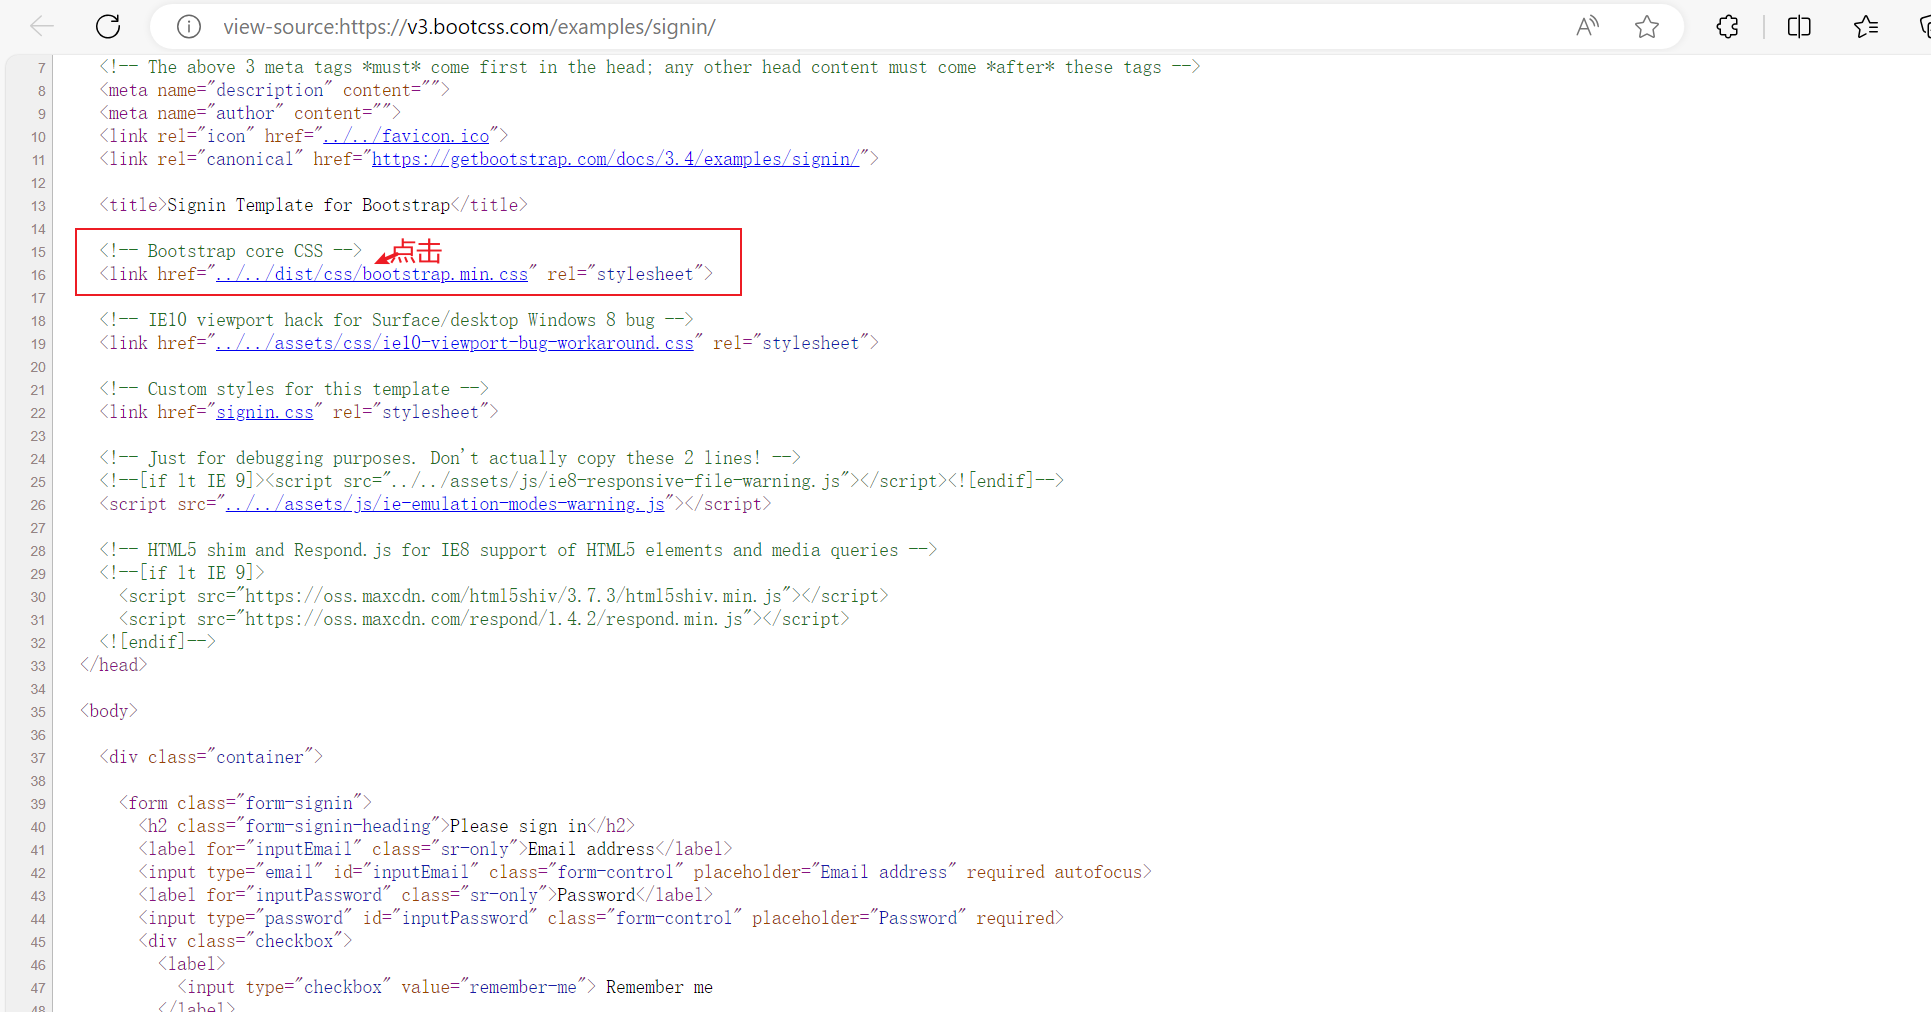Viewport: 1931px width, 1012px height.
Task: Click the div class="checkbox" line
Action: click(x=245, y=941)
